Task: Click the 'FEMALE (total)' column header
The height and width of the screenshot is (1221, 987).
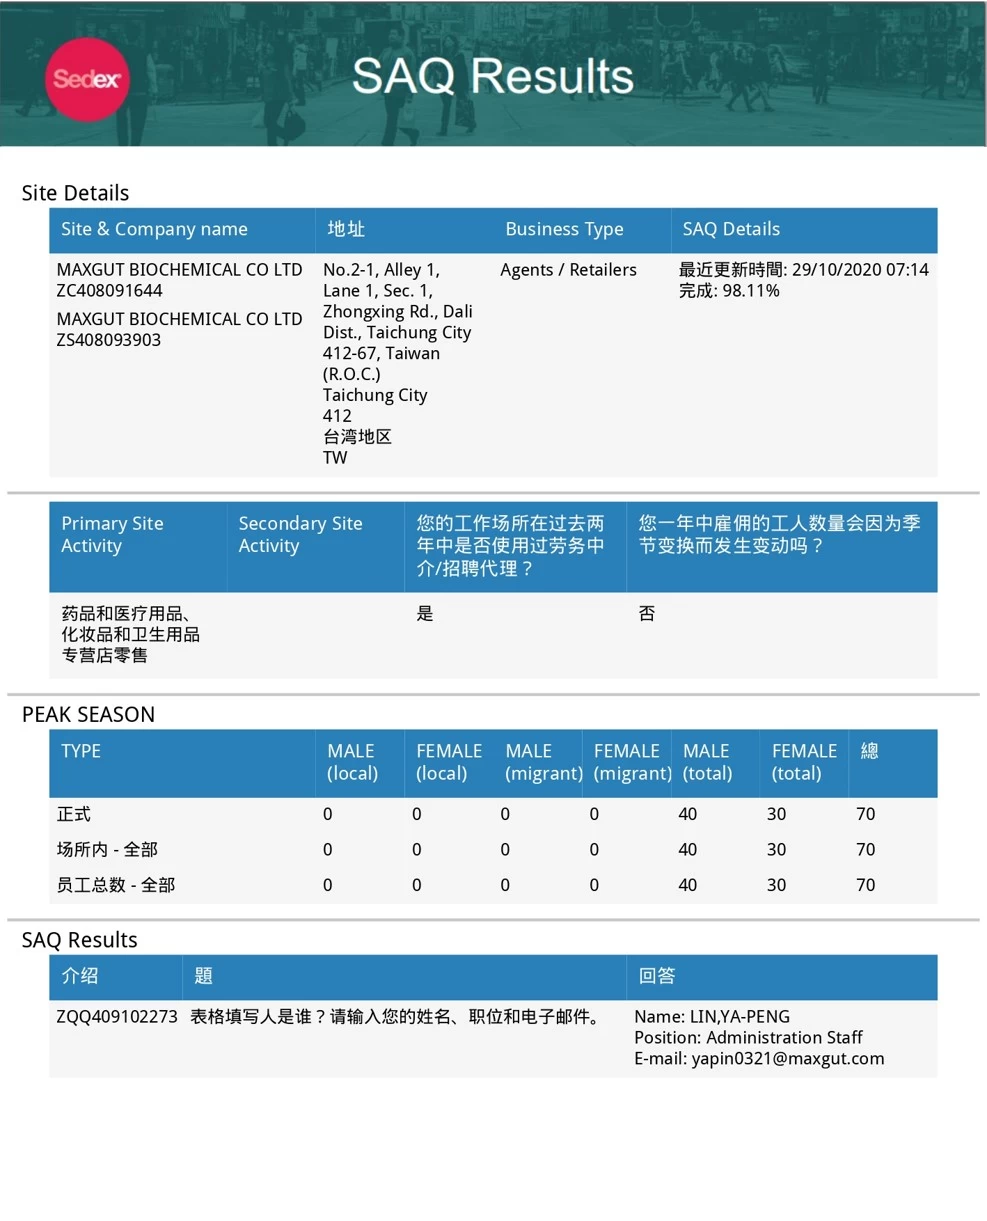Action: pos(804,762)
